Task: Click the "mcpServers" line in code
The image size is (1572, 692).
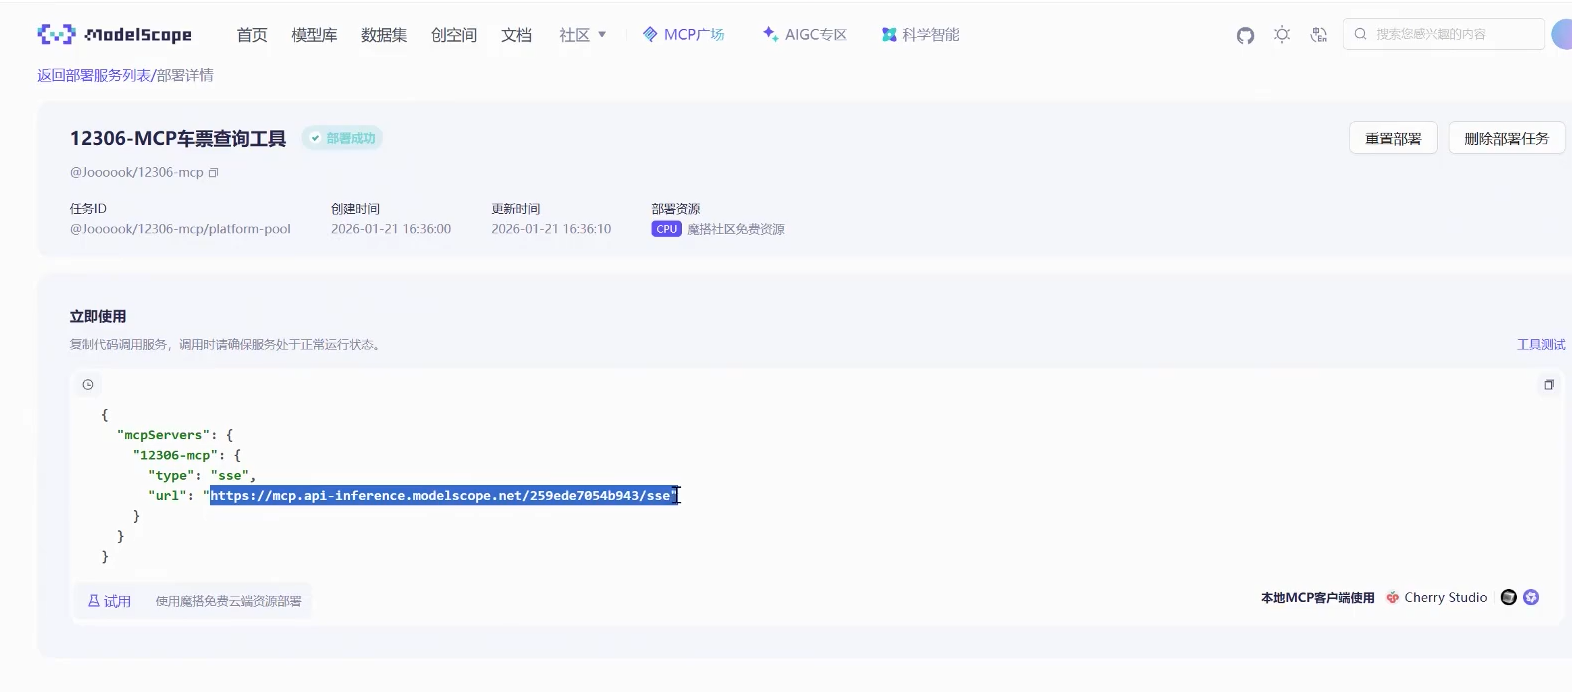Action: (175, 435)
